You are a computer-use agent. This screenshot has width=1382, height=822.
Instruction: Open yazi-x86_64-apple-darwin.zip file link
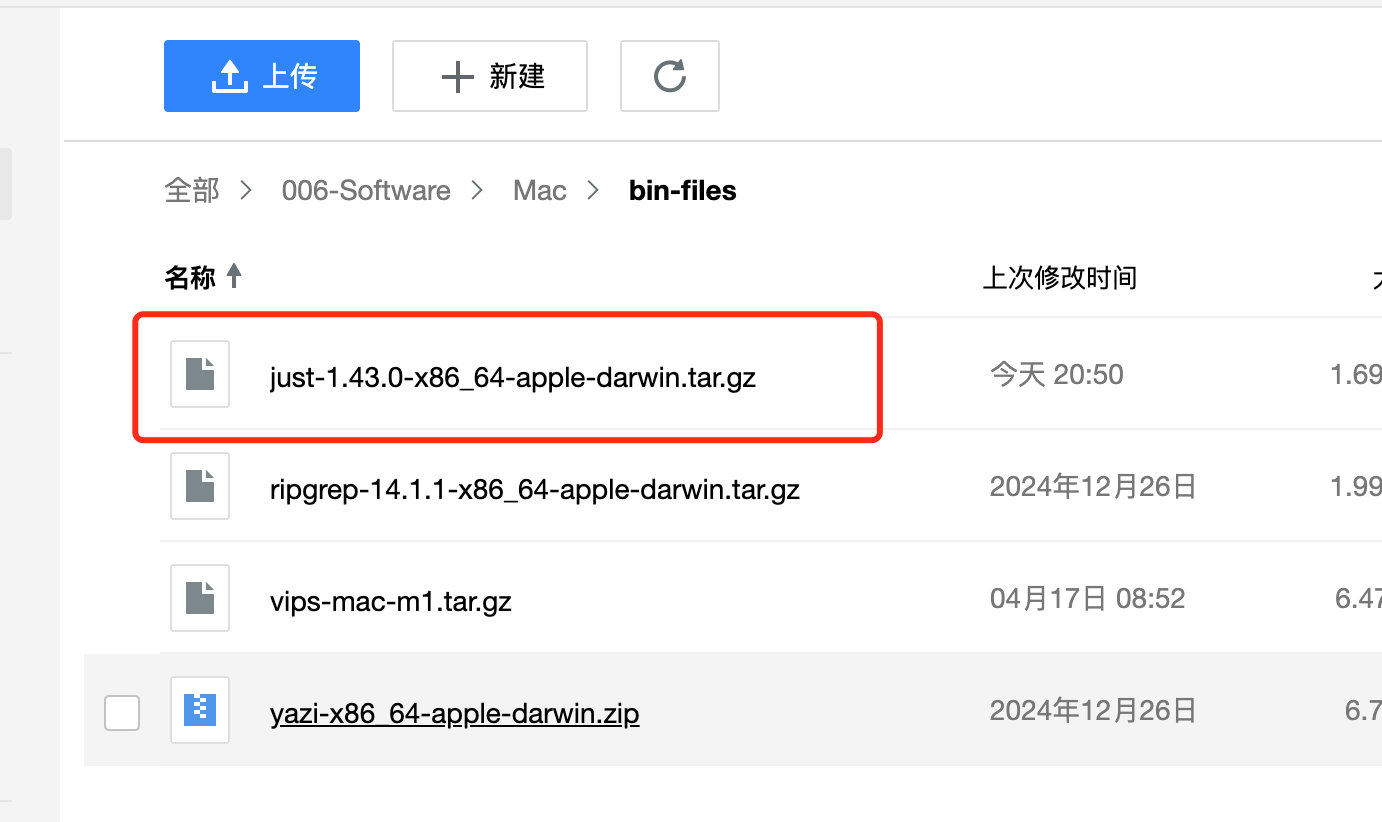tap(454, 714)
